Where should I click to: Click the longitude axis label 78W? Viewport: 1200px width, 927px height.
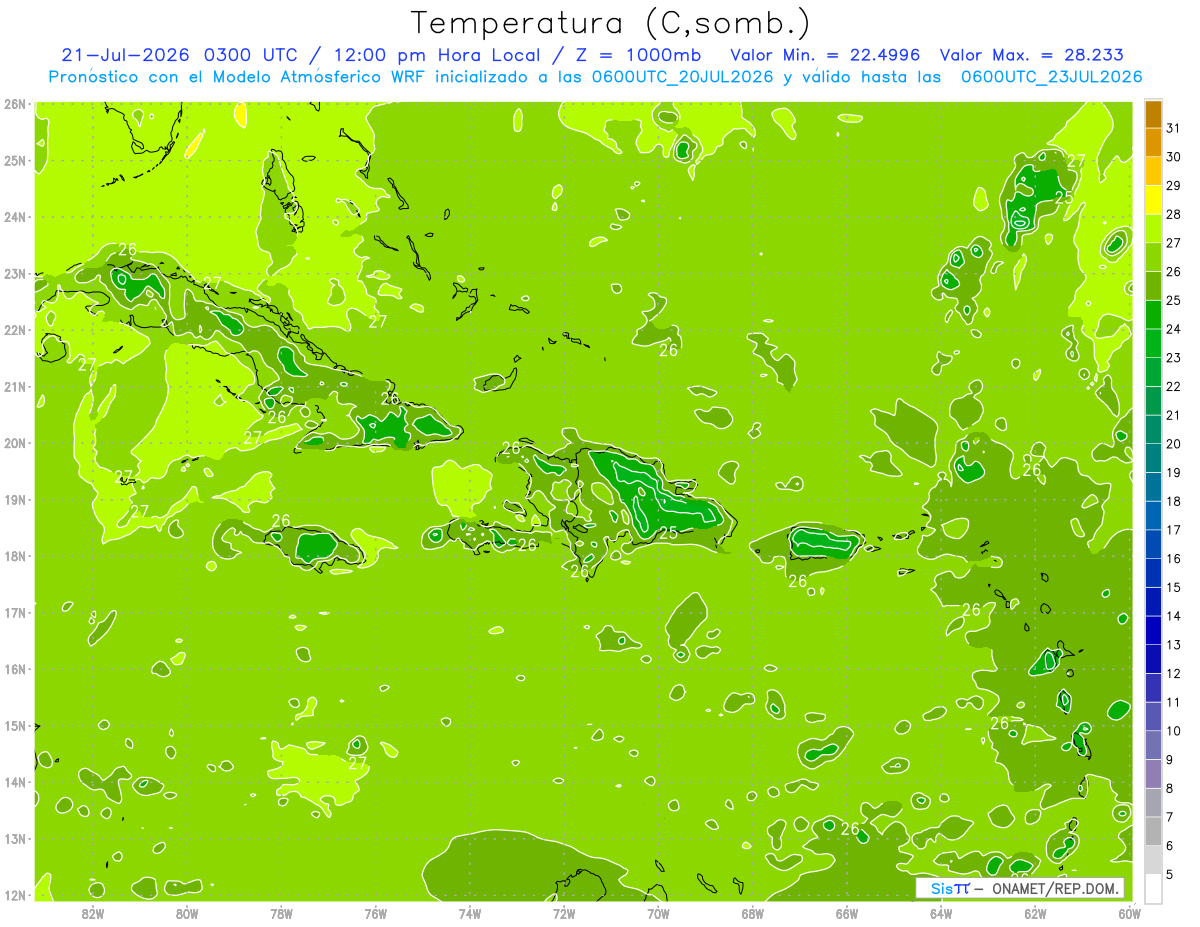[x=281, y=913]
